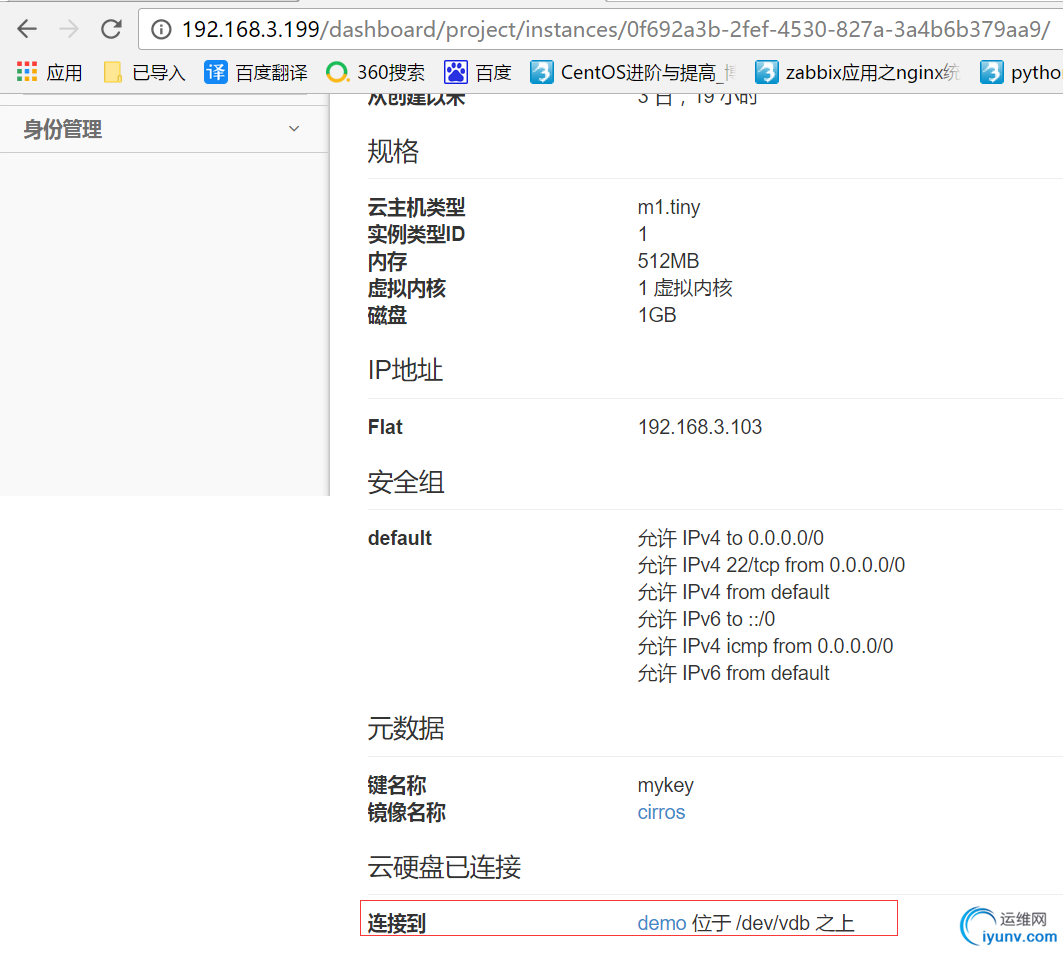The width and height of the screenshot is (1063, 953).
Task: Open the 应用 apps grid bookmark
Action: [x=49, y=72]
